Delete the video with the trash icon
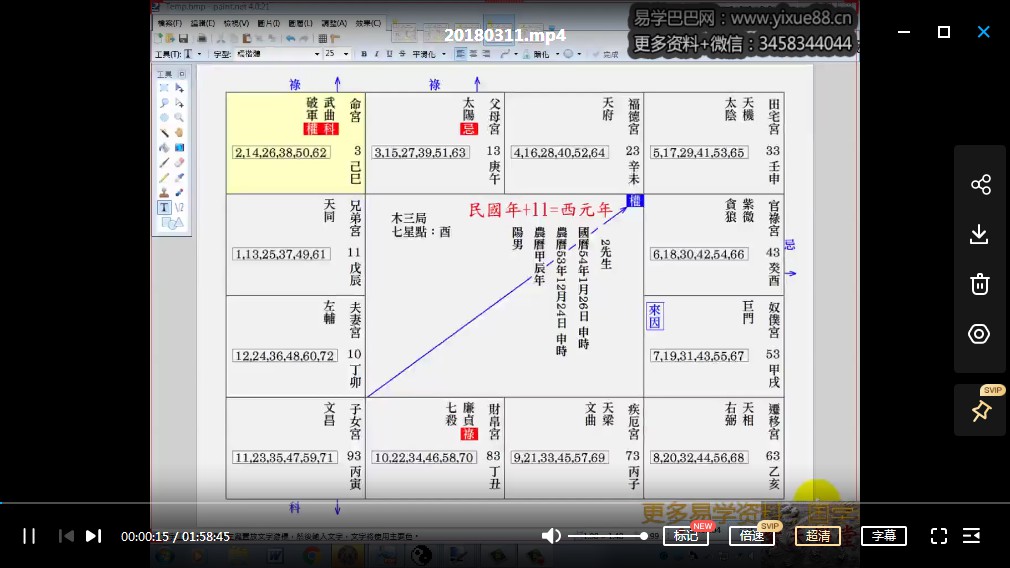1010x568 pixels. (x=980, y=284)
